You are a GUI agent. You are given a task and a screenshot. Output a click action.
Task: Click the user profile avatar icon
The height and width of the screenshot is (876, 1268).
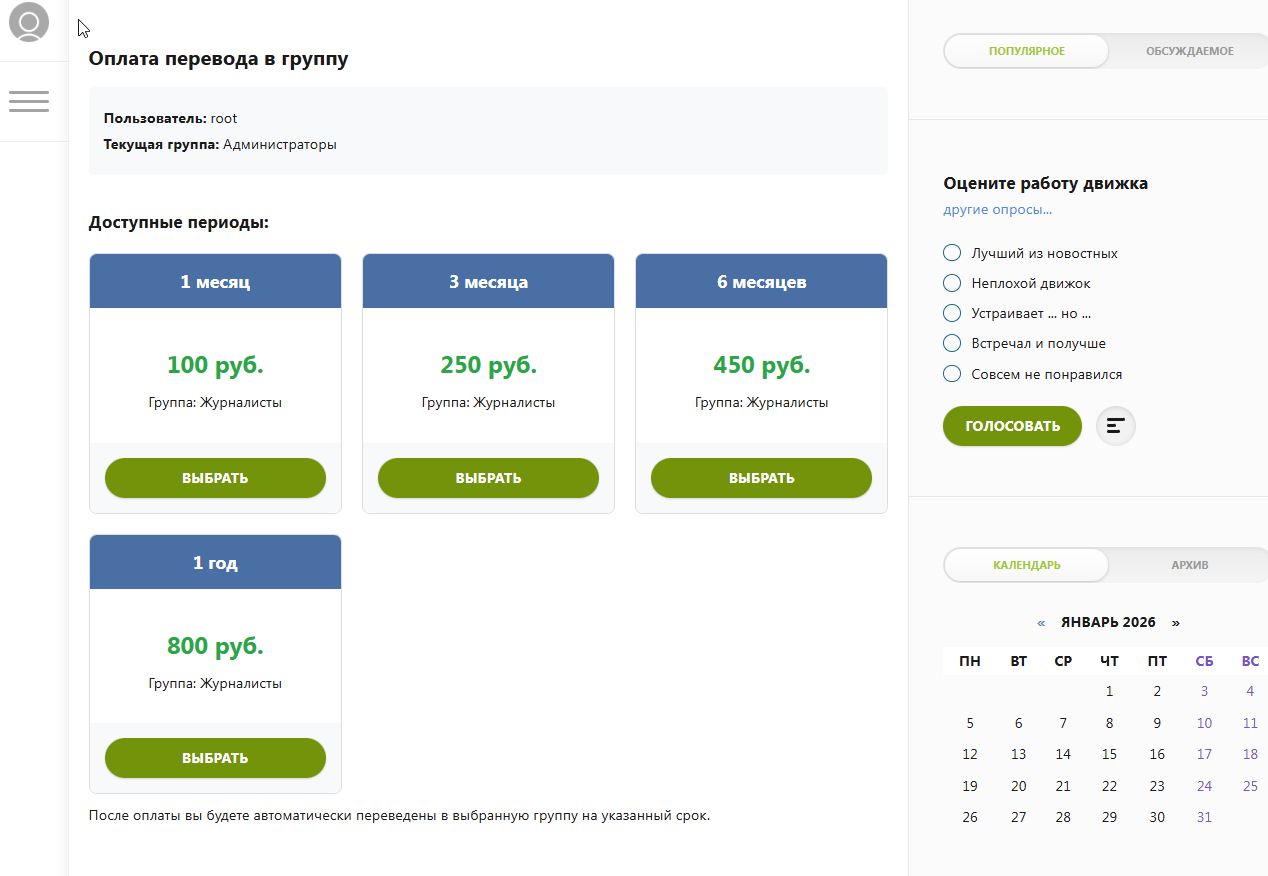[x=29, y=22]
